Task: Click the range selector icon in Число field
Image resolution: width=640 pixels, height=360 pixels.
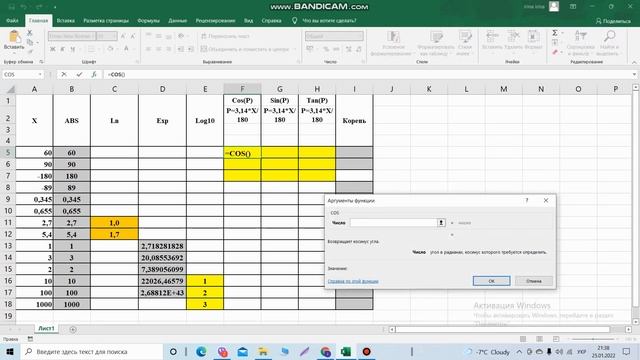Action: (441, 223)
